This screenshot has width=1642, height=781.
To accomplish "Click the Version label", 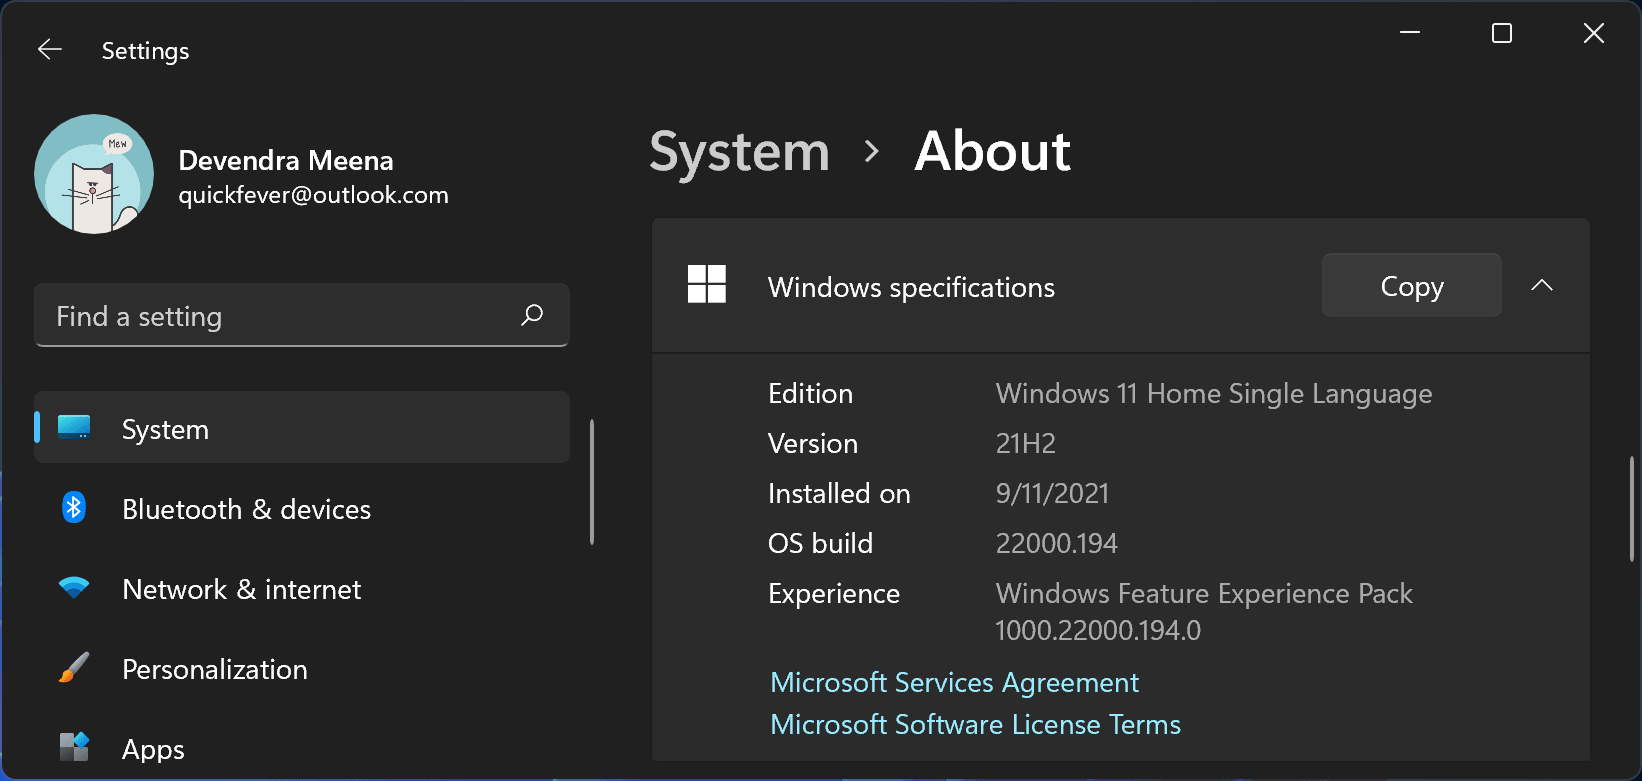I will pos(813,444).
